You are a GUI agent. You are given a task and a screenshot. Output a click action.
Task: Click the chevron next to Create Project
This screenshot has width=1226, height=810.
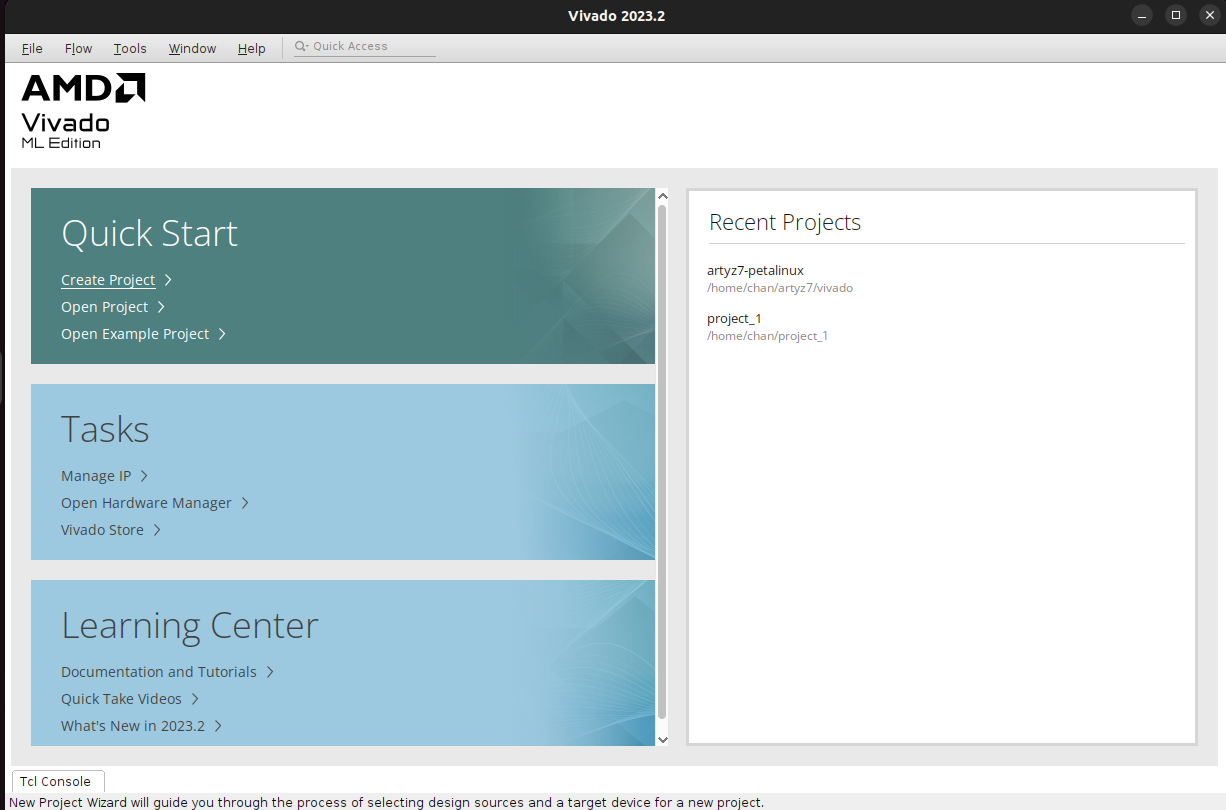click(x=168, y=280)
